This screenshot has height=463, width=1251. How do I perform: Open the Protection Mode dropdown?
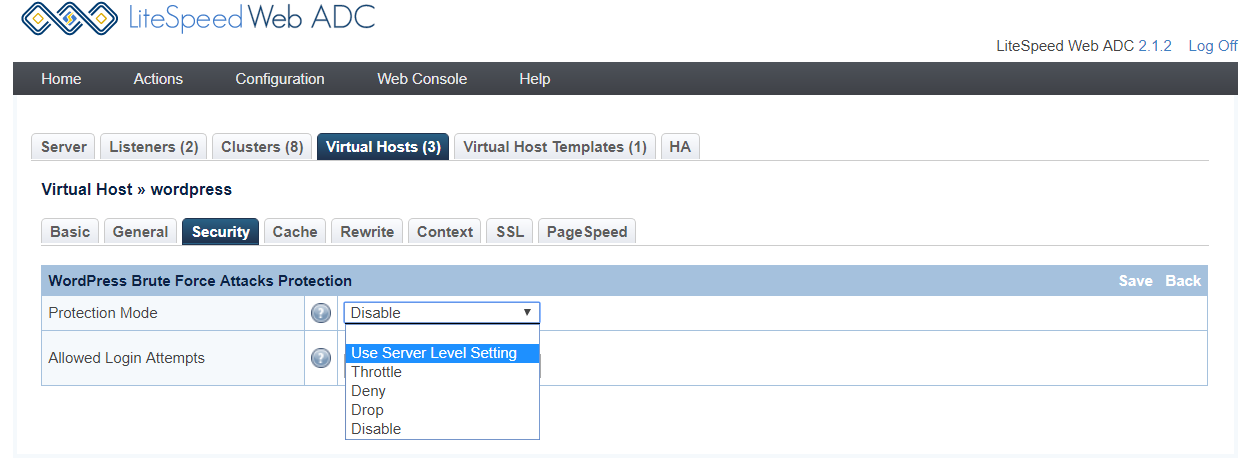(x=441, y=313)
